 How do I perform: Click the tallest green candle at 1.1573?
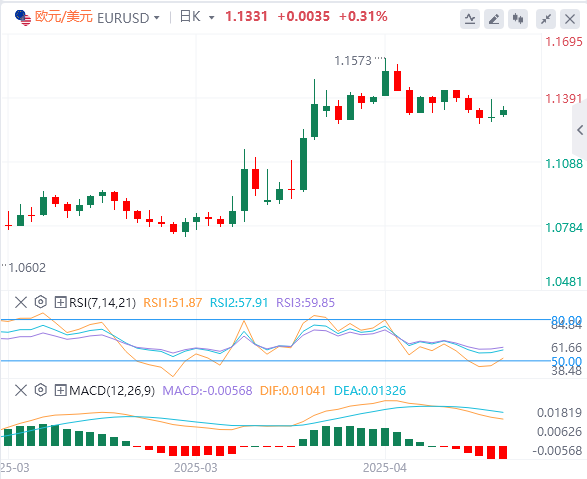[385, 83]
